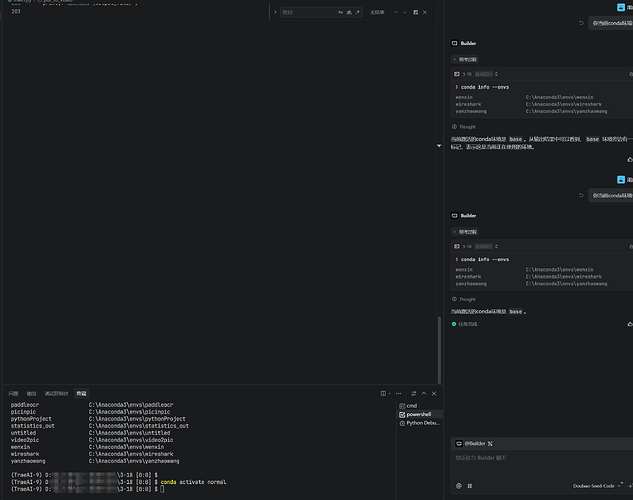Click like icon under first response
The width and height of the screenshot is (633, 500).
(x=630, y=160)
